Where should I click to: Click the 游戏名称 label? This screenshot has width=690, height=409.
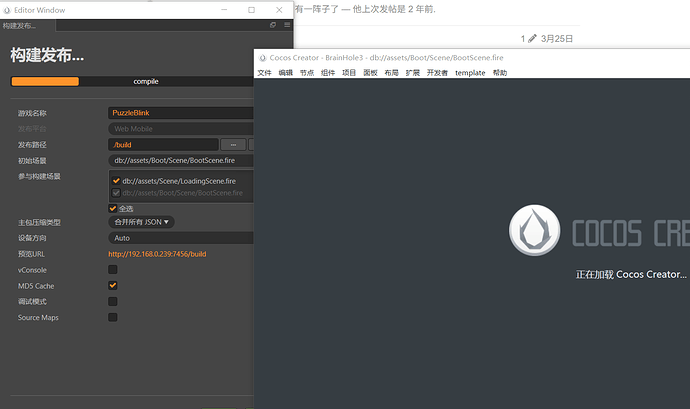(32, 113)
